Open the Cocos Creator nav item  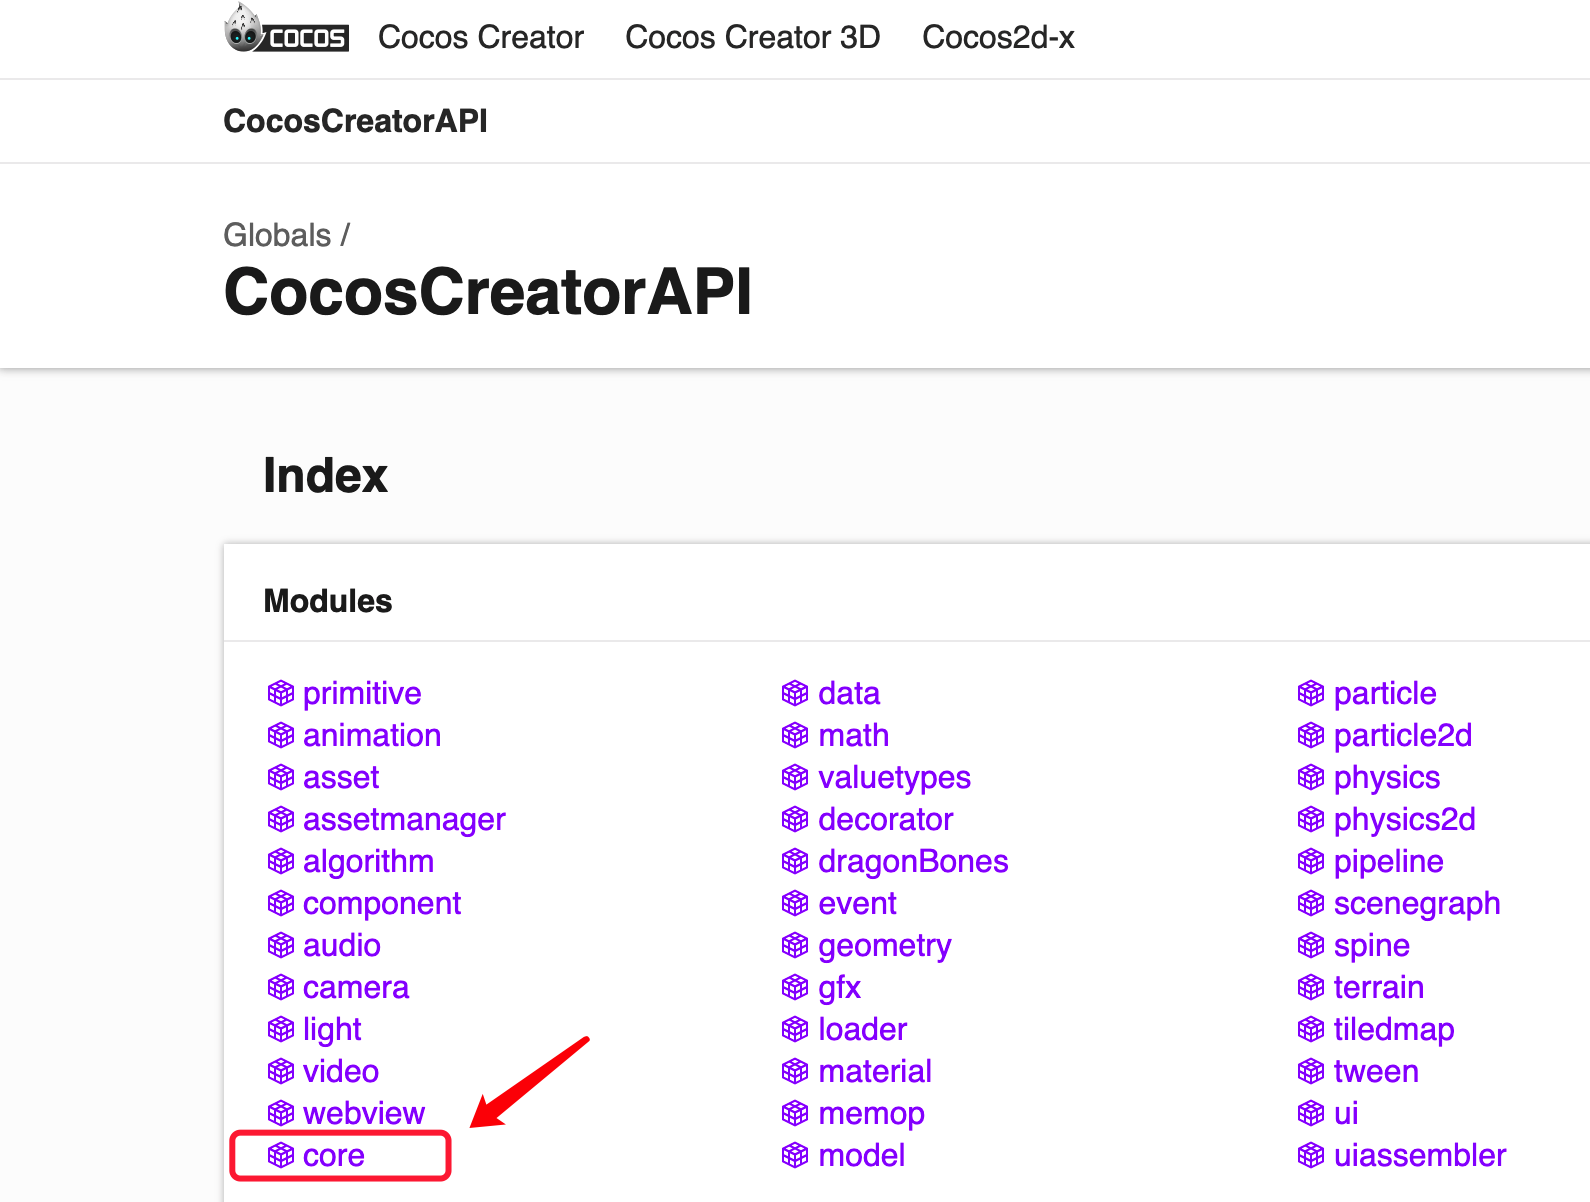(x=480, y=38)
